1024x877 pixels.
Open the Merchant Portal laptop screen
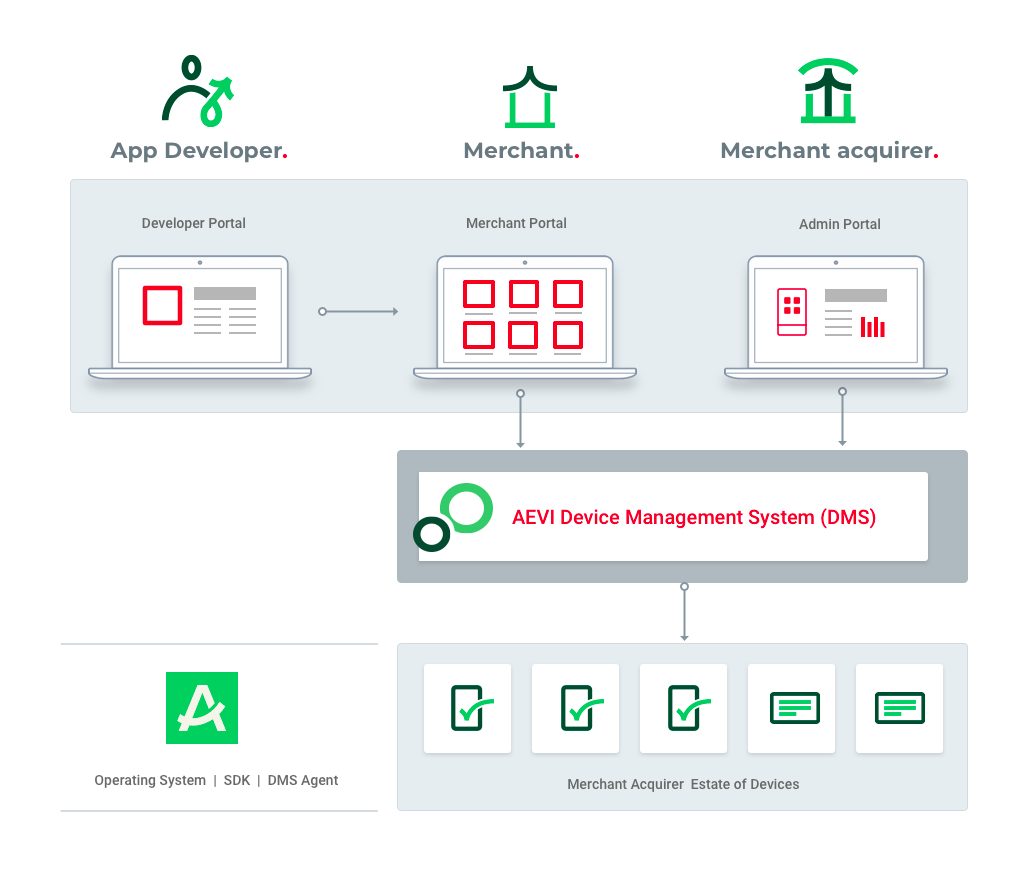pos(525,315)
